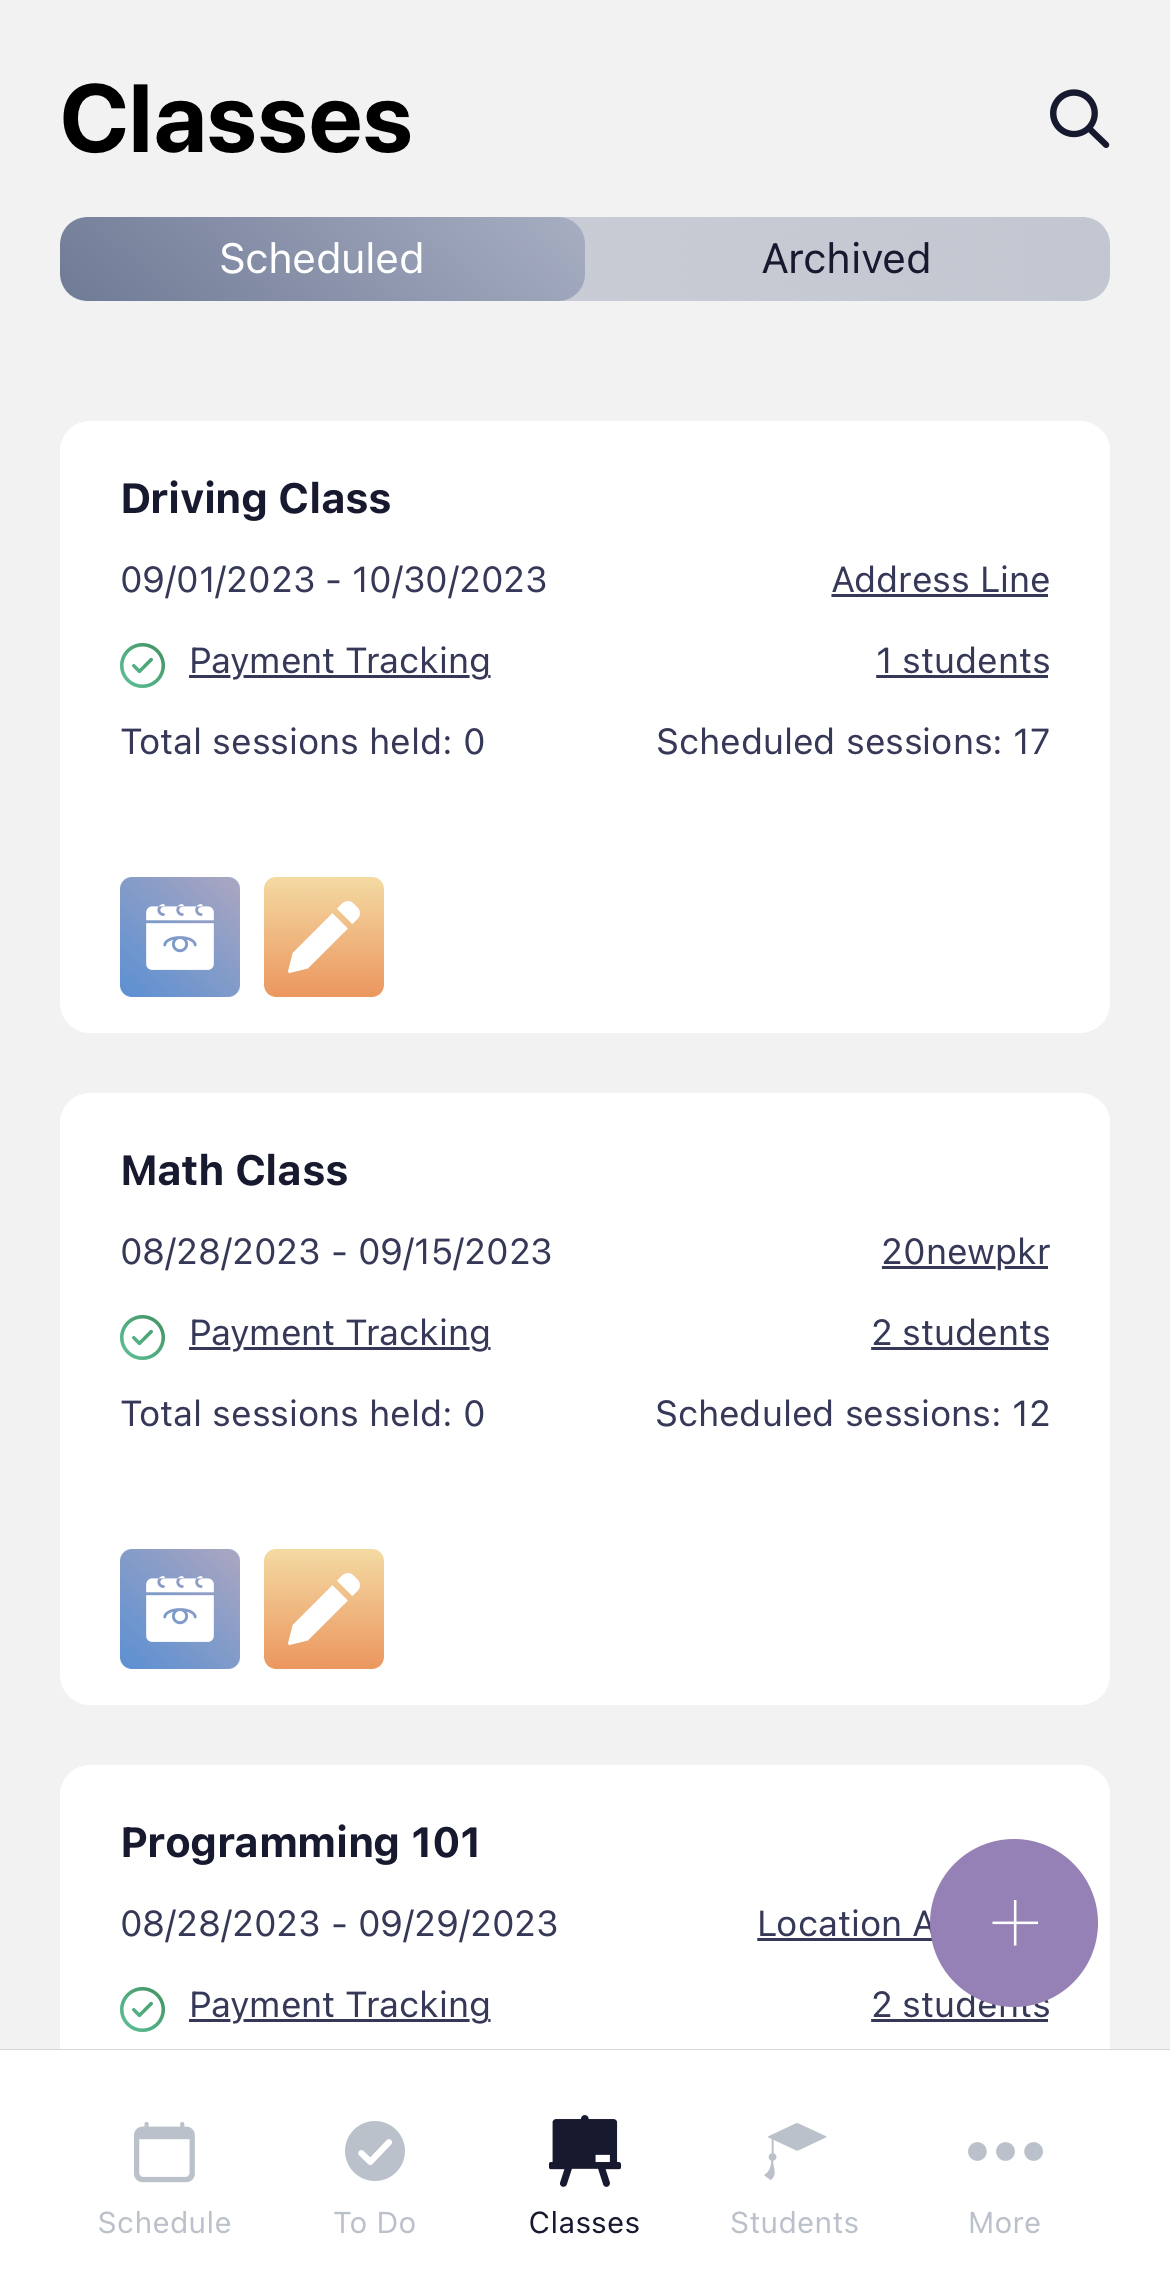This screenshot has height=2289, width=1170.
Task: Open Address Line for Driving Class
Action: tap(939, 579)
